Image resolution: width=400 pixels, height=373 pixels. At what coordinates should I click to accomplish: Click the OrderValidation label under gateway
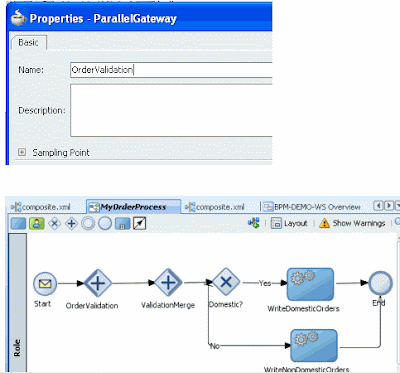point(92,306)
